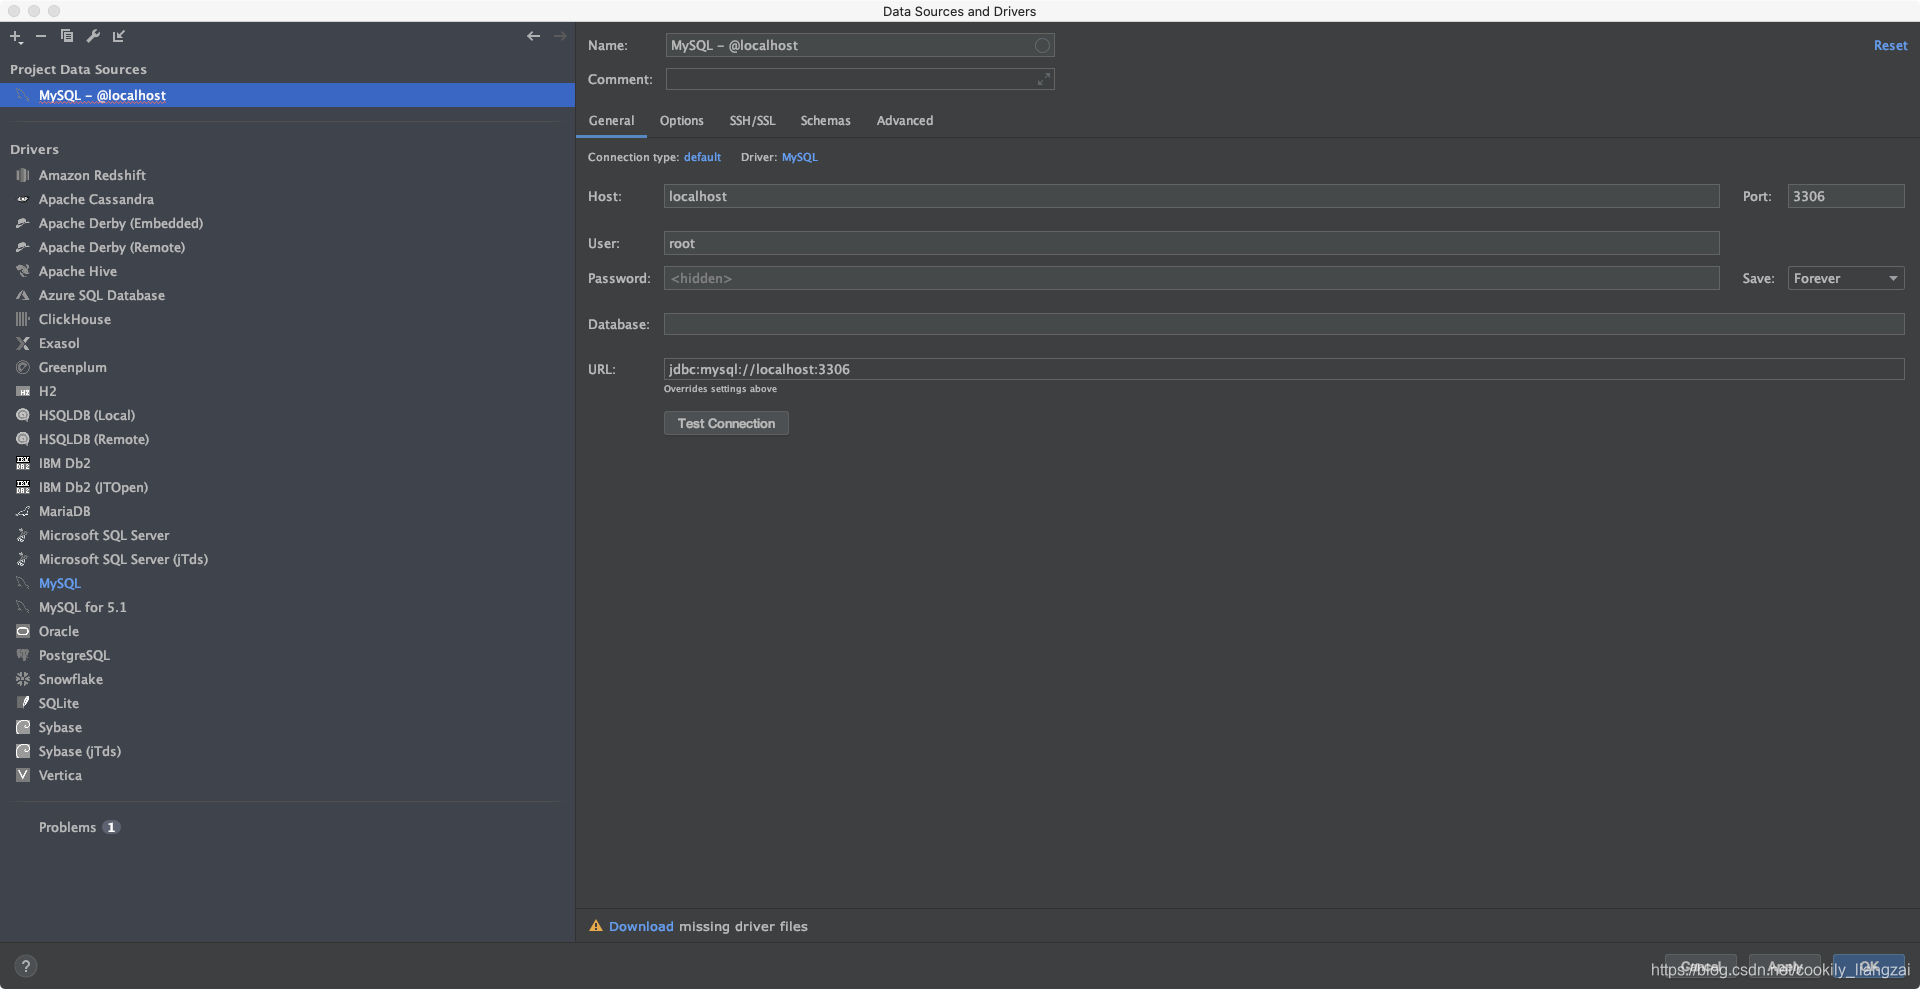This screenshot has width=1920, height=989.
Task: Click Reset link at top right
Action: 1890,46
